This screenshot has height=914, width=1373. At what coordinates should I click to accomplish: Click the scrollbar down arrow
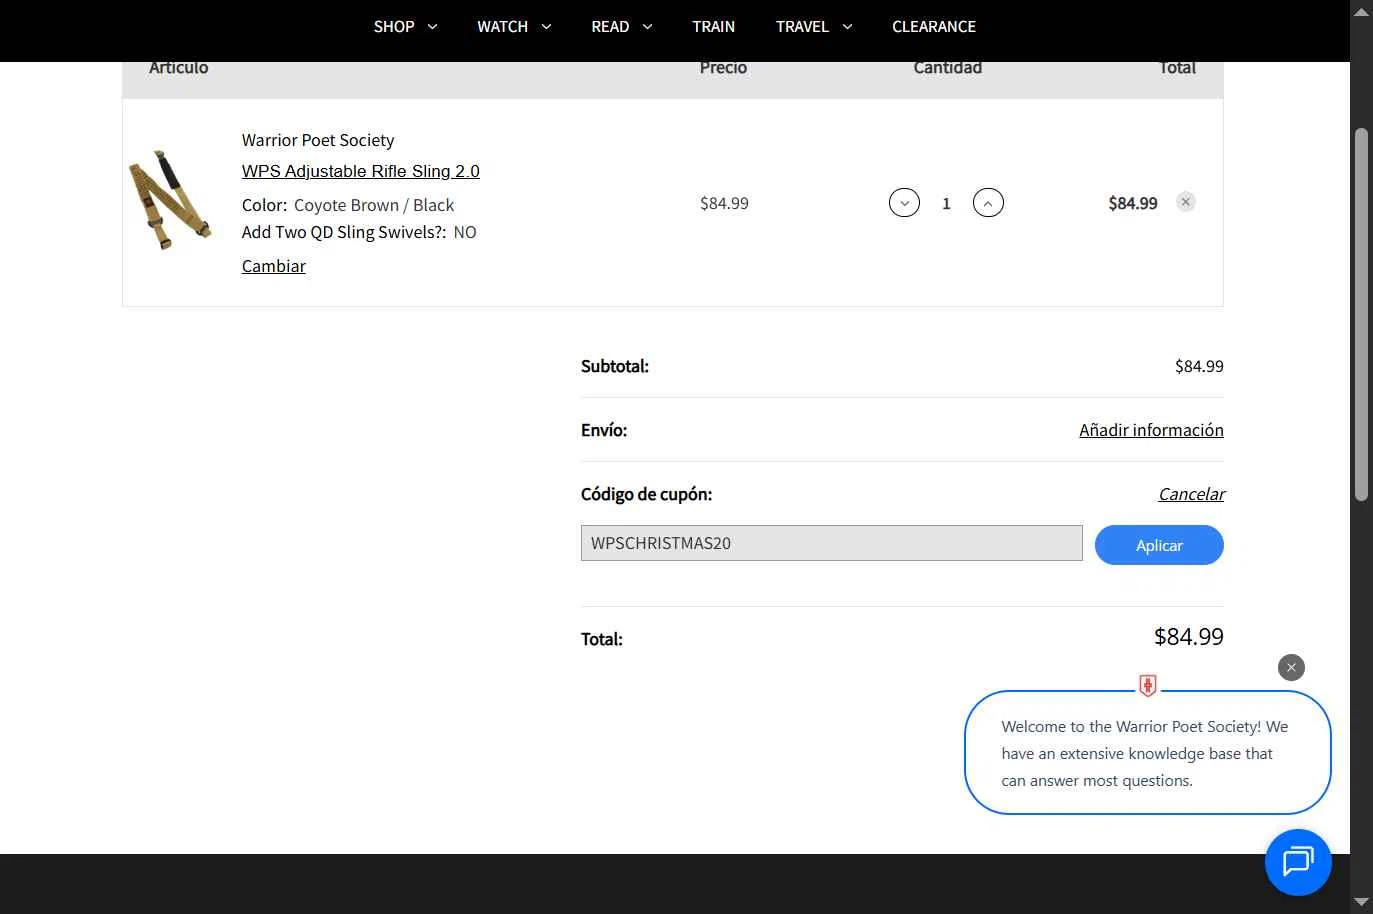tap(1361, 902)
